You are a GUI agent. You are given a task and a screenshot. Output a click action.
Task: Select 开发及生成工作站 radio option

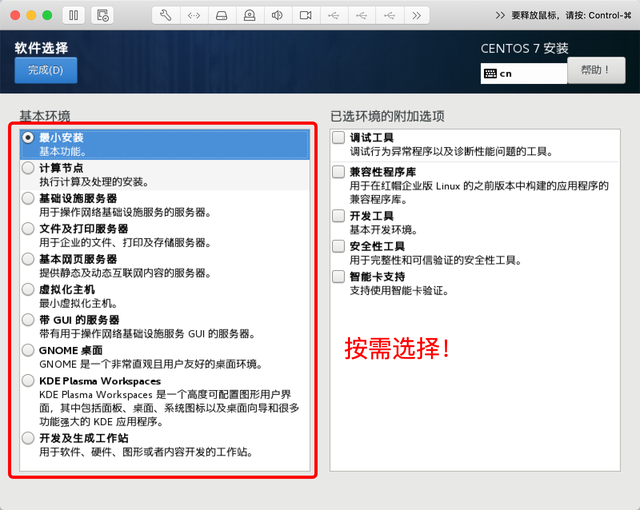click(28, 438)
